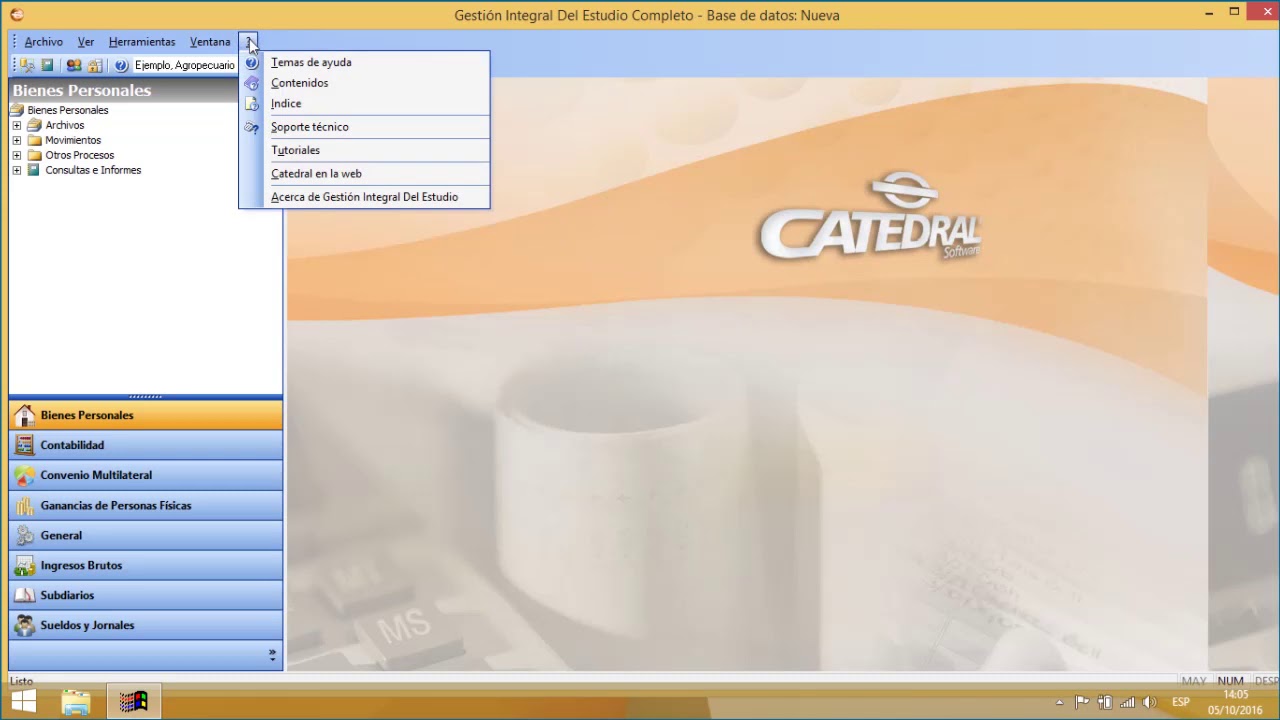
Task: Open the Ingresos Brutos module
Action: [146, 565]
